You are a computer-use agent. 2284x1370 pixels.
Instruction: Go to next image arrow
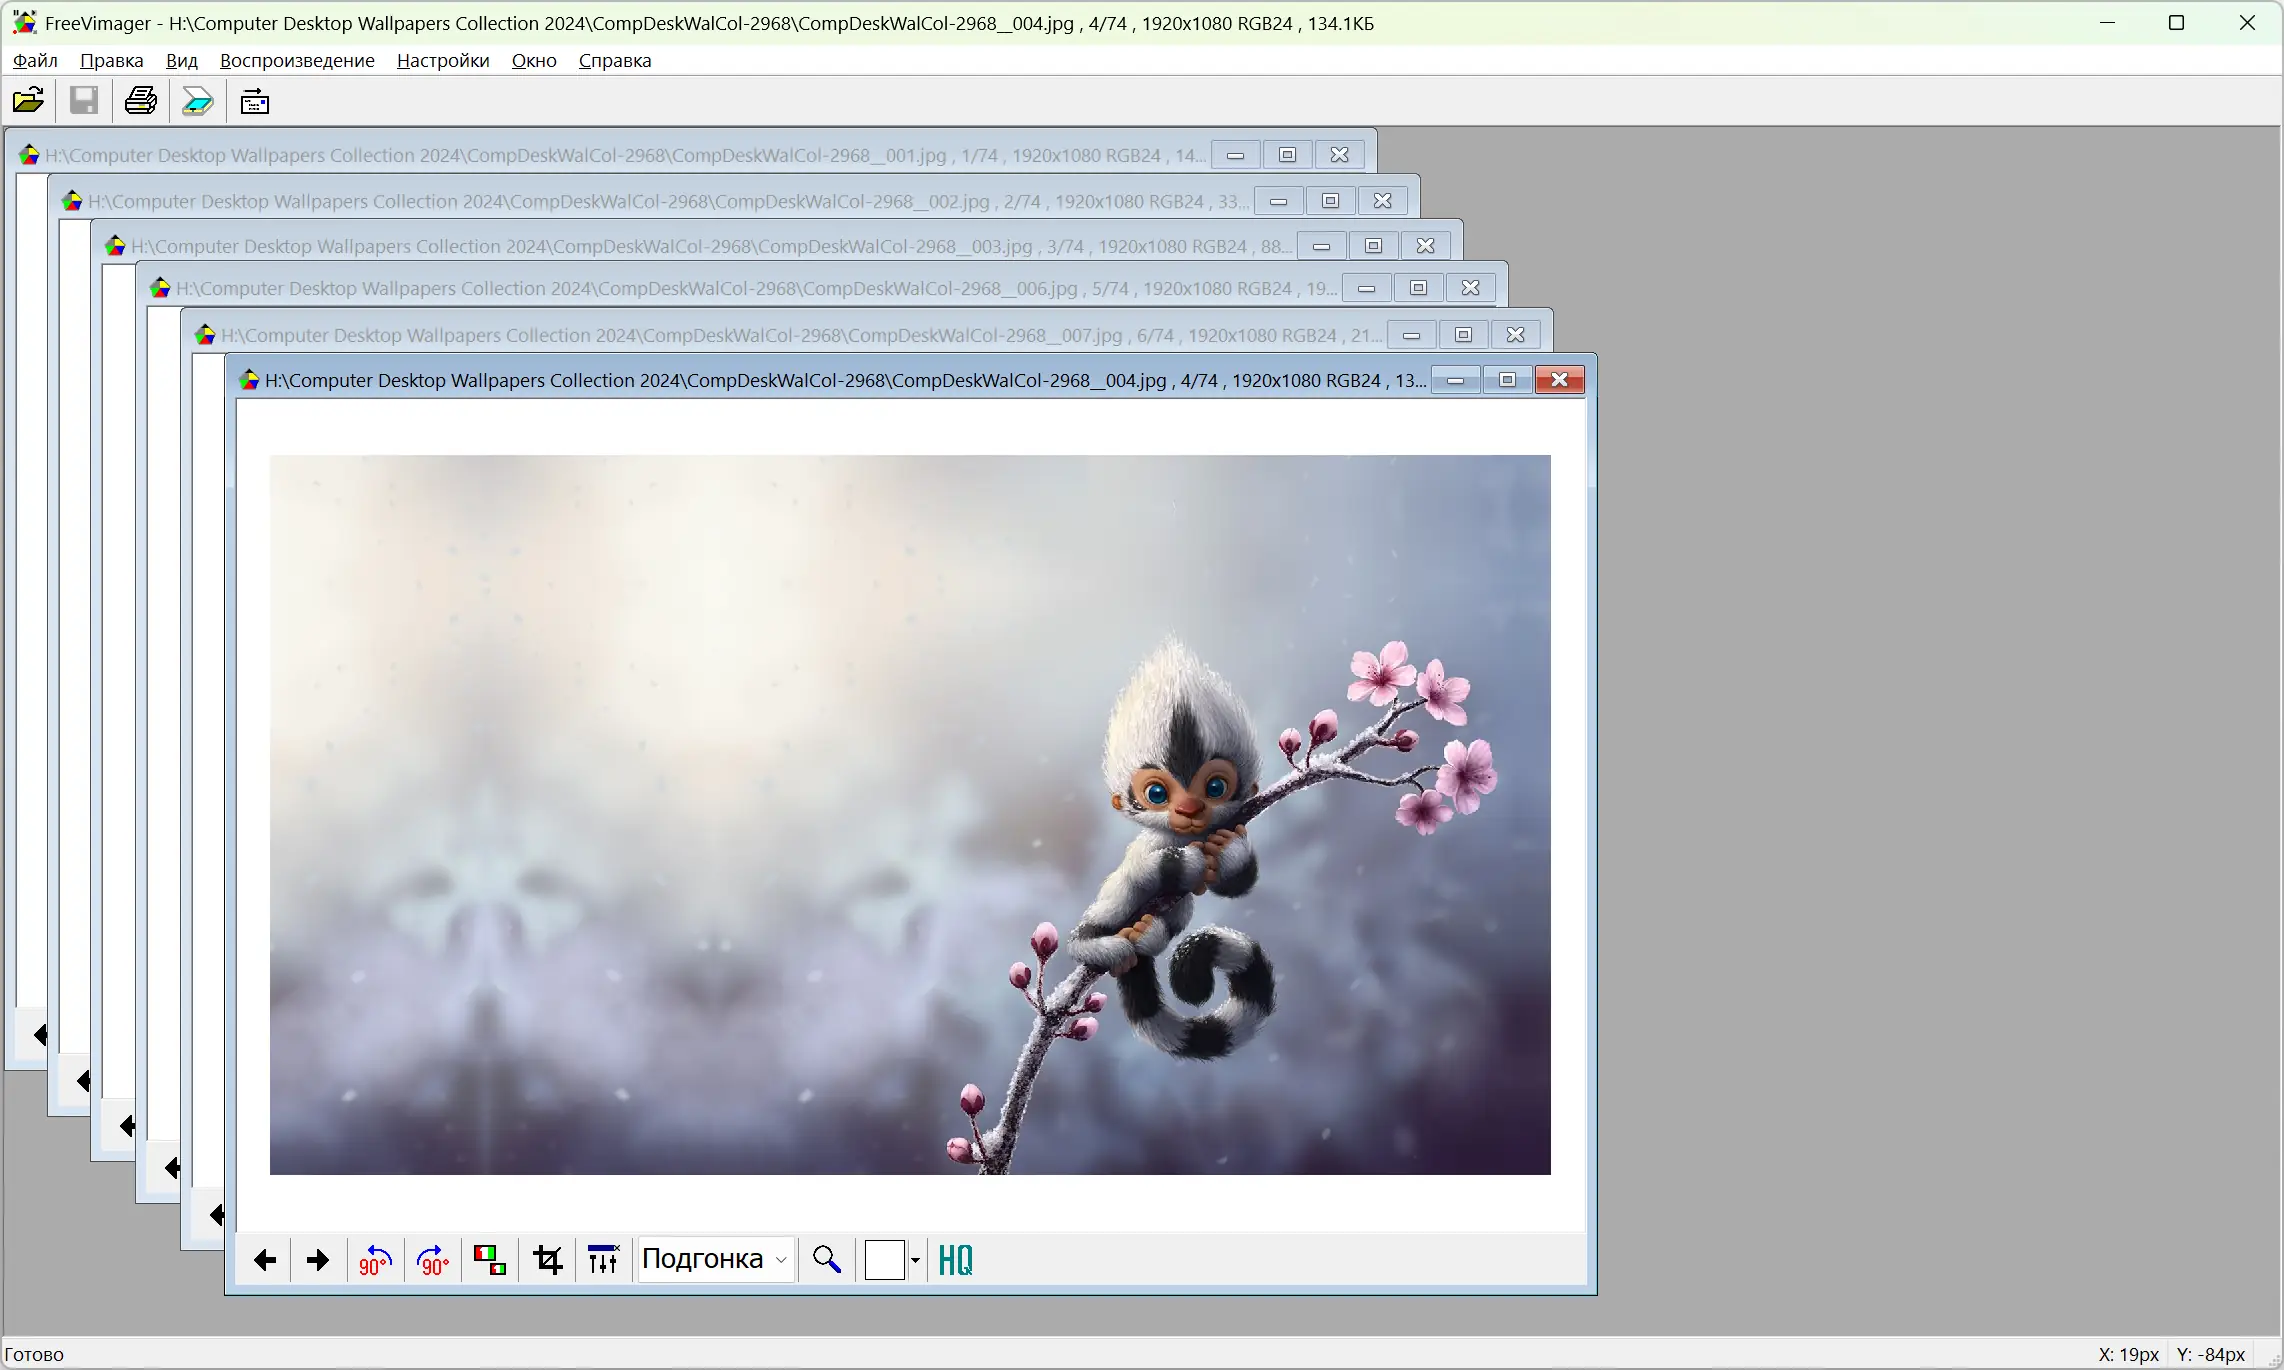318,1260
